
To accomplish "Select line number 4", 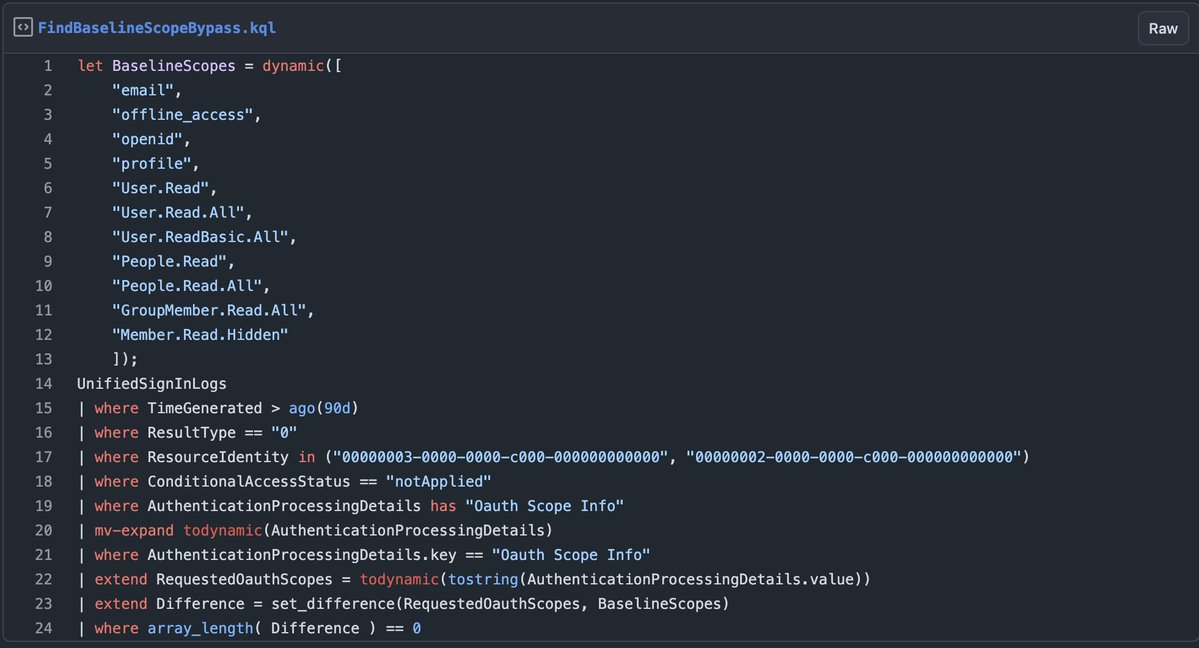I will click(x=47, y=139).
